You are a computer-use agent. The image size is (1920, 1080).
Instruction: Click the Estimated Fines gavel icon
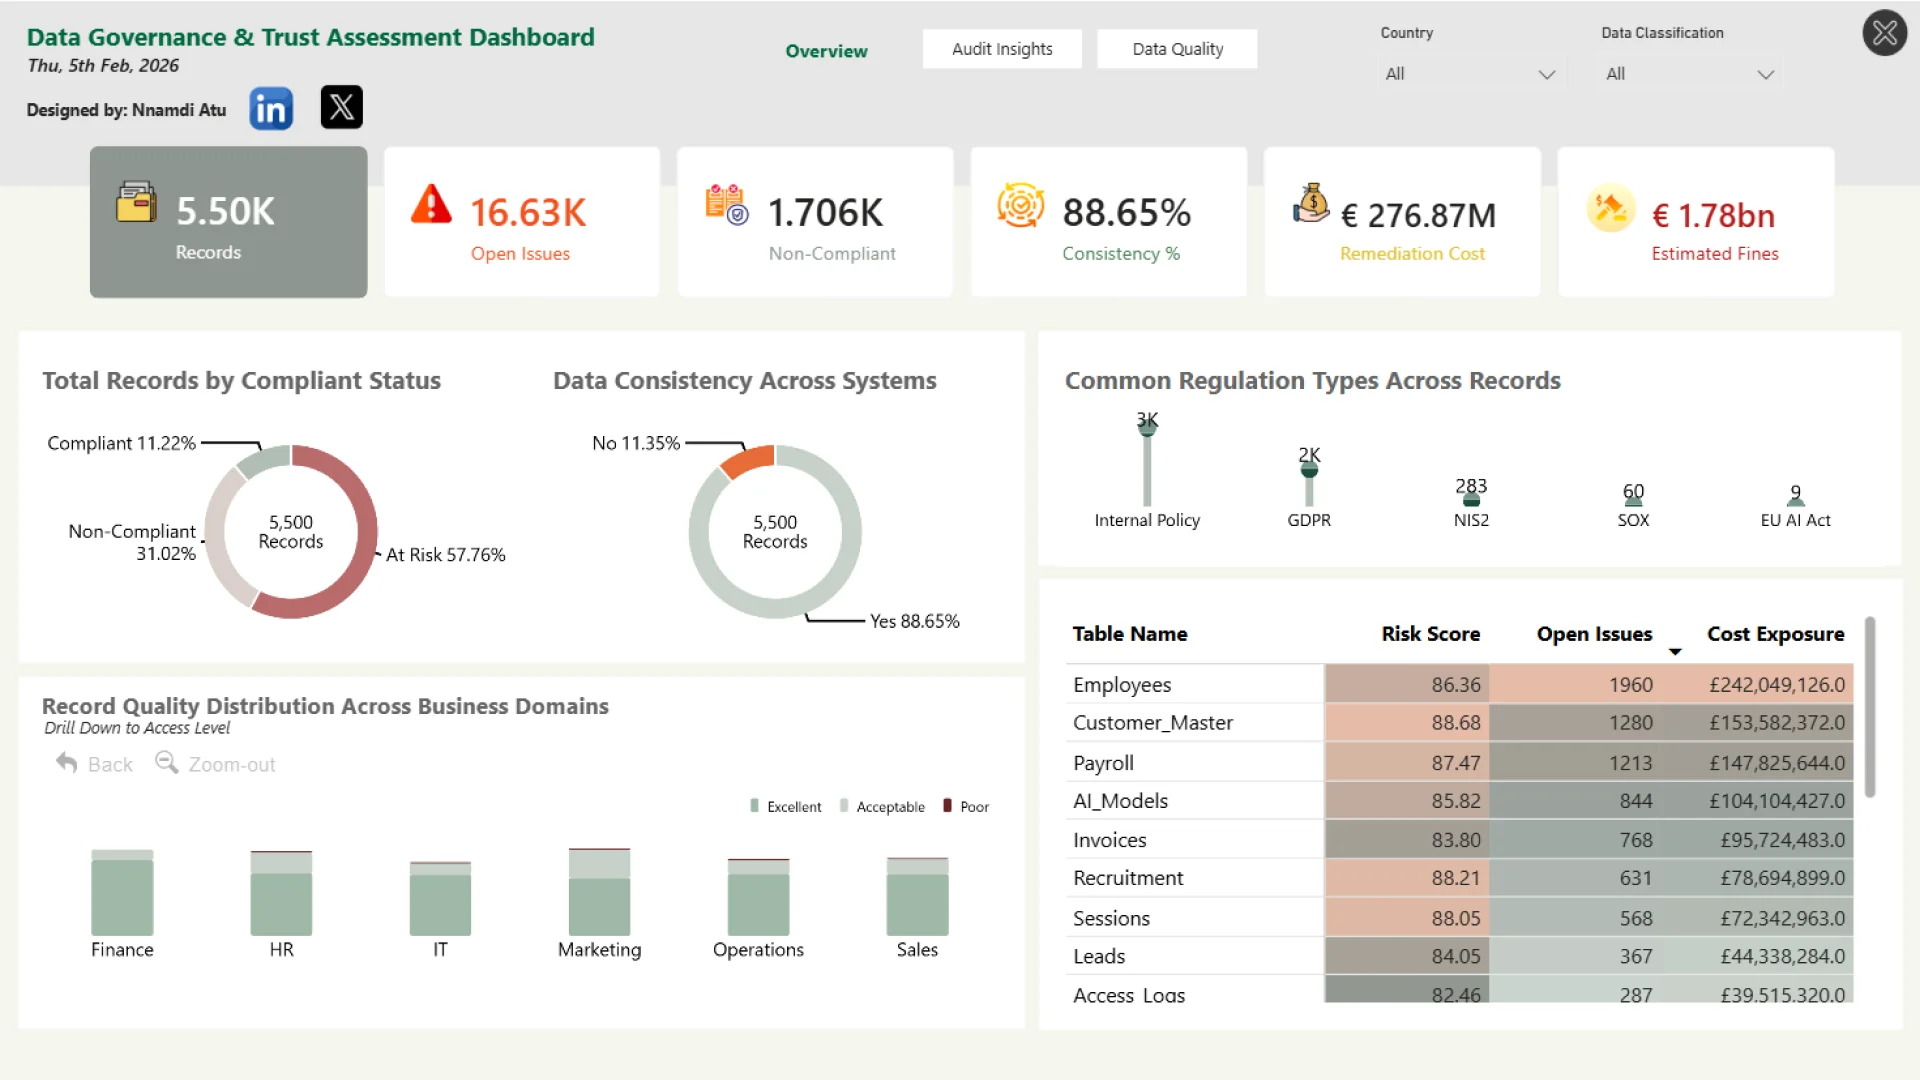(x=1610, y=208)
